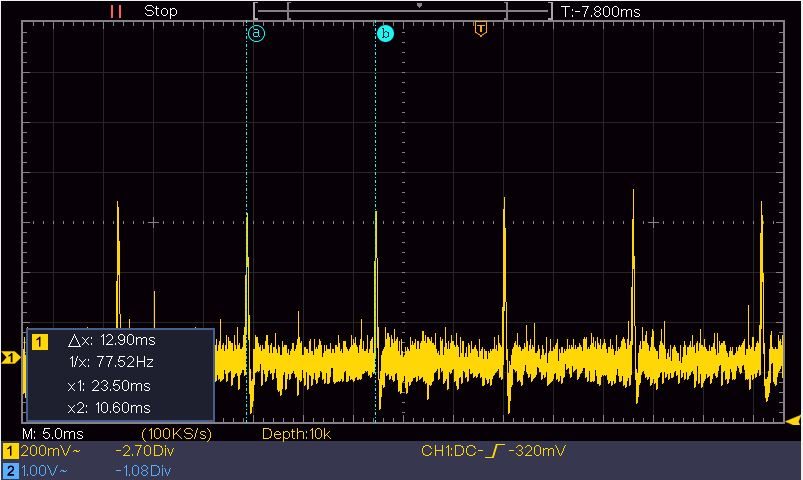The image size is (803, 480).
Task: Click cursor b marker
Action: [386, 34]
